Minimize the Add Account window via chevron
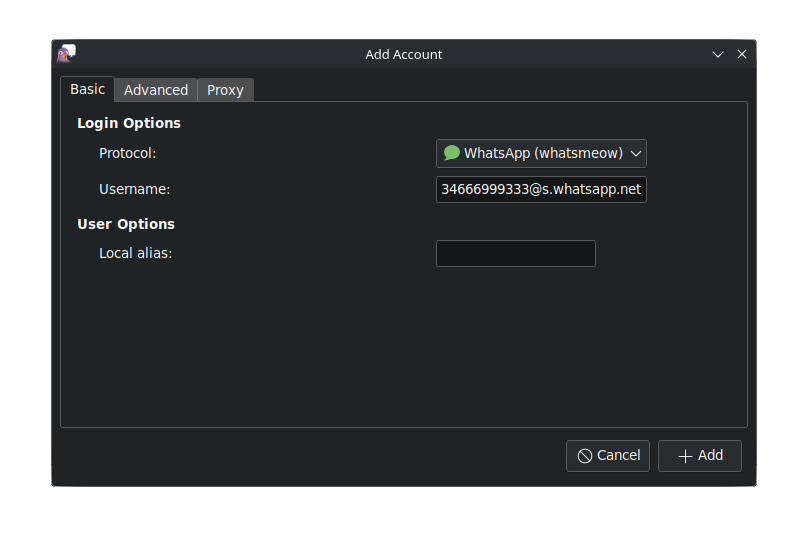This screenshot has height=537, width=806. pos(718,54)
